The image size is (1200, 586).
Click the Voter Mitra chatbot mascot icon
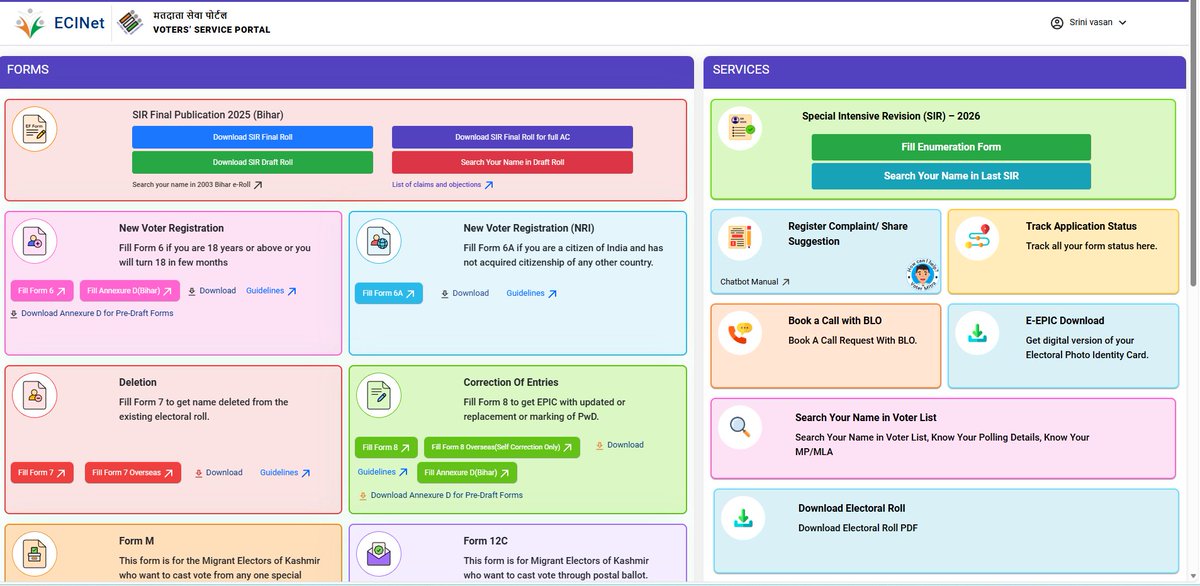tap(923, 273)
